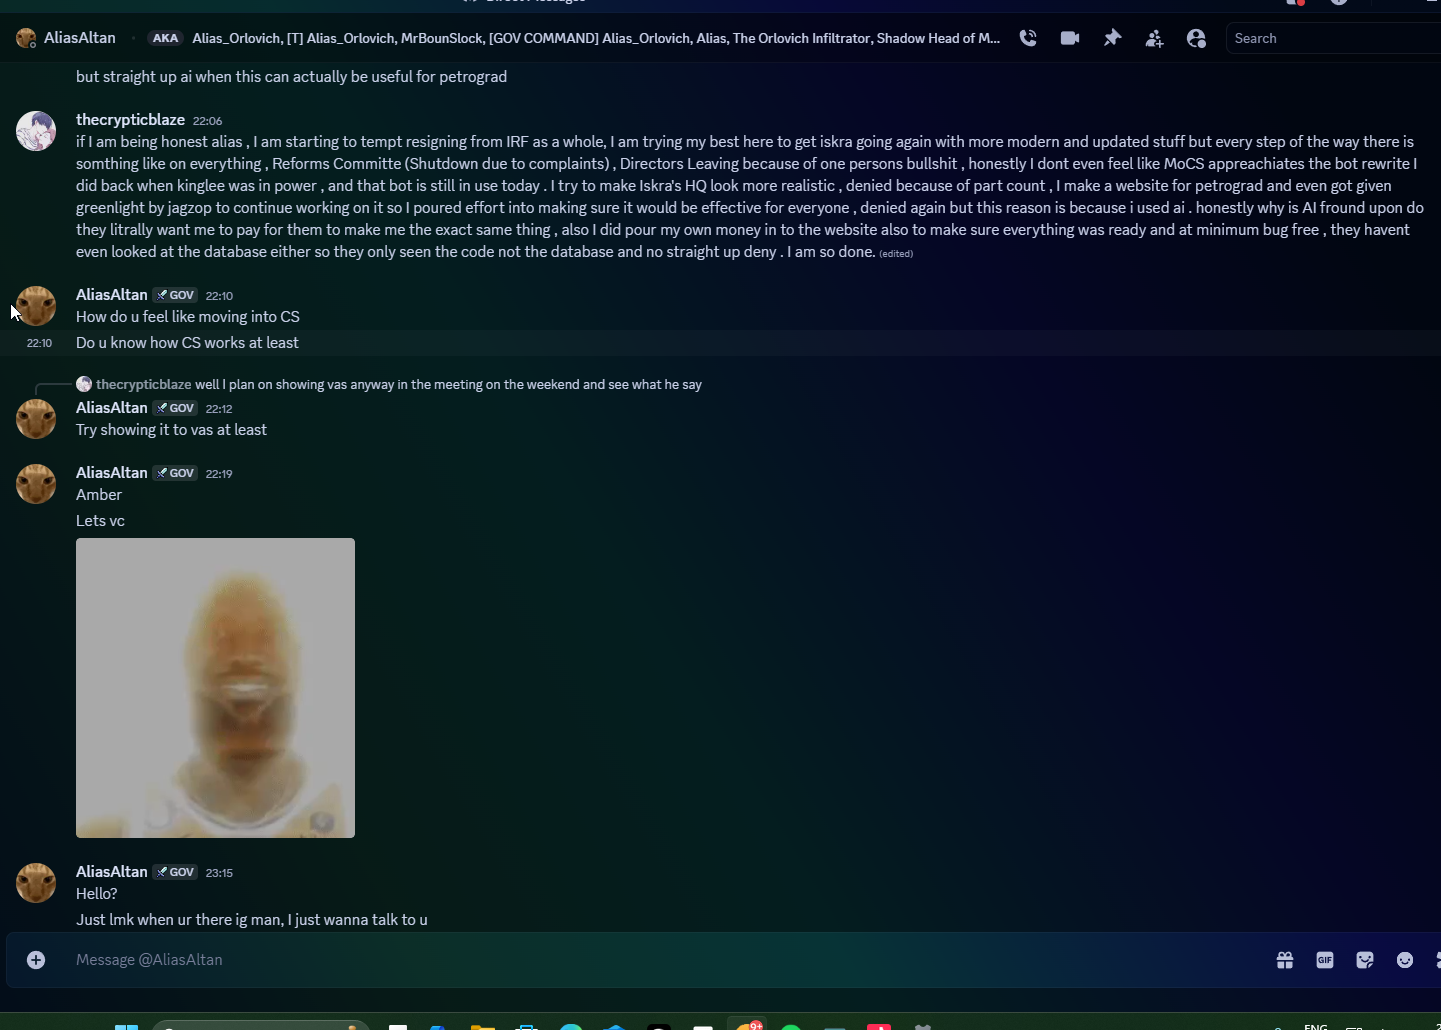Image resolution: width=1441 pixels, height=1030 pixels.
Task: Click AliasAltan username at 22:19
Action: point(112,473)
